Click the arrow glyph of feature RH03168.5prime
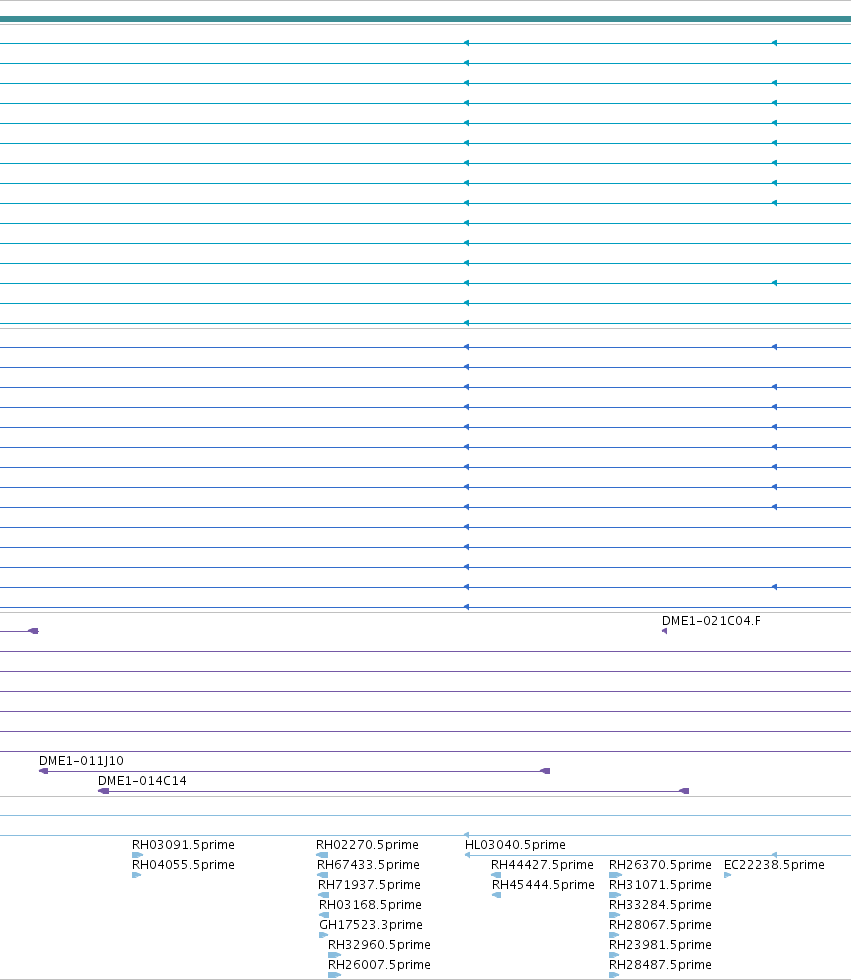The width and height of the screenshot is (851, 980). click(324, 915)
